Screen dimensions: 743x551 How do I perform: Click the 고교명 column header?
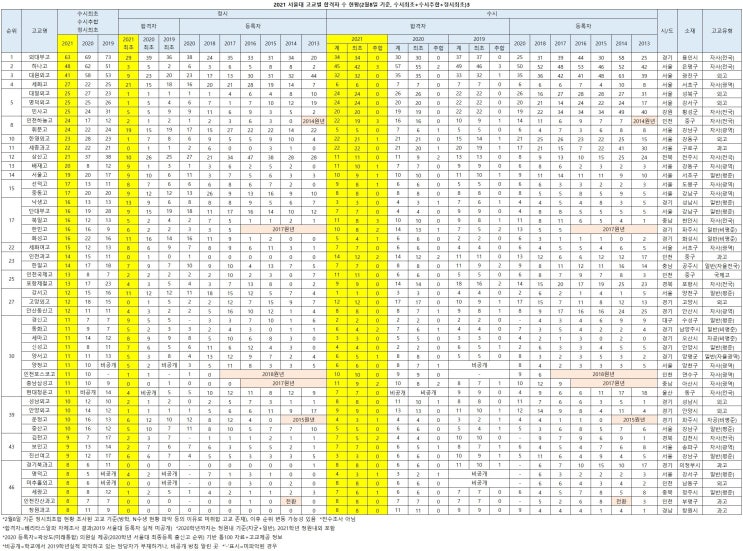tap(39, 31)
